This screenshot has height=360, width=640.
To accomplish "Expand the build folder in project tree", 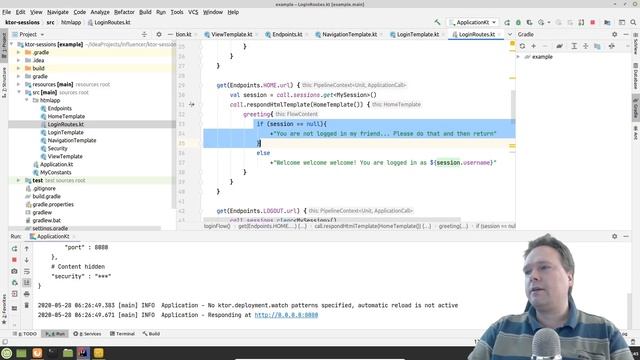I will (x=18, y=69).
